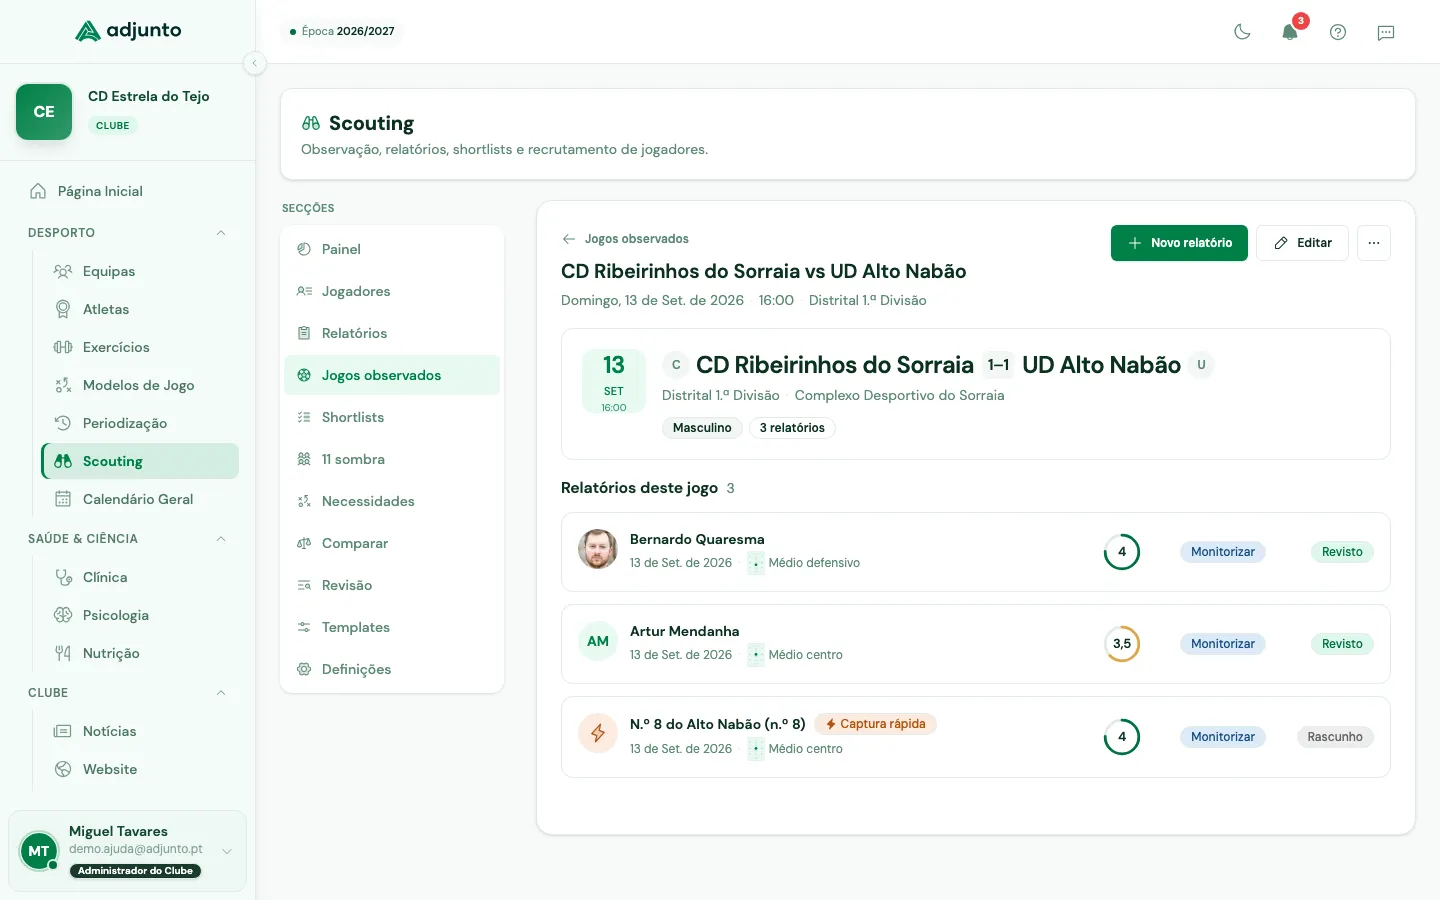The width and height of the screenshot is (1440, 900).
Task: Open Nutrição in sidebar
Action: tap(140, 653)
